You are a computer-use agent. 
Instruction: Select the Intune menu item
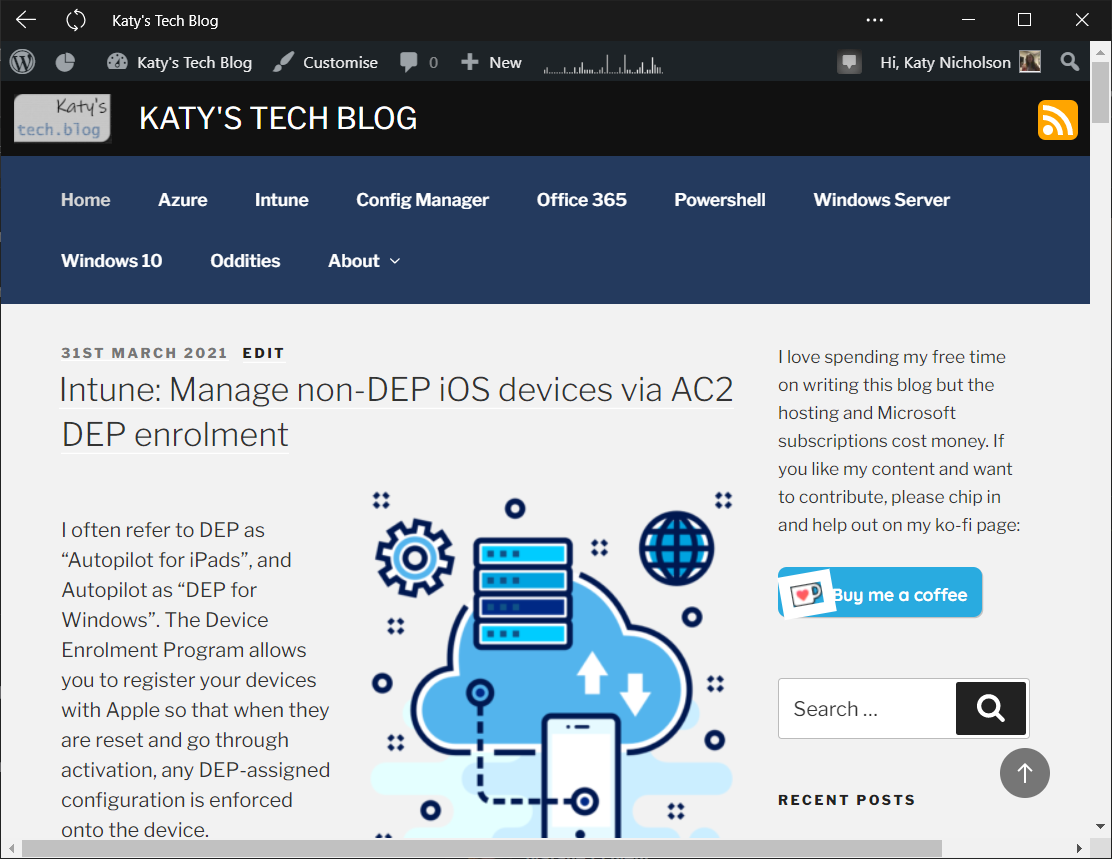click(281, 200)
